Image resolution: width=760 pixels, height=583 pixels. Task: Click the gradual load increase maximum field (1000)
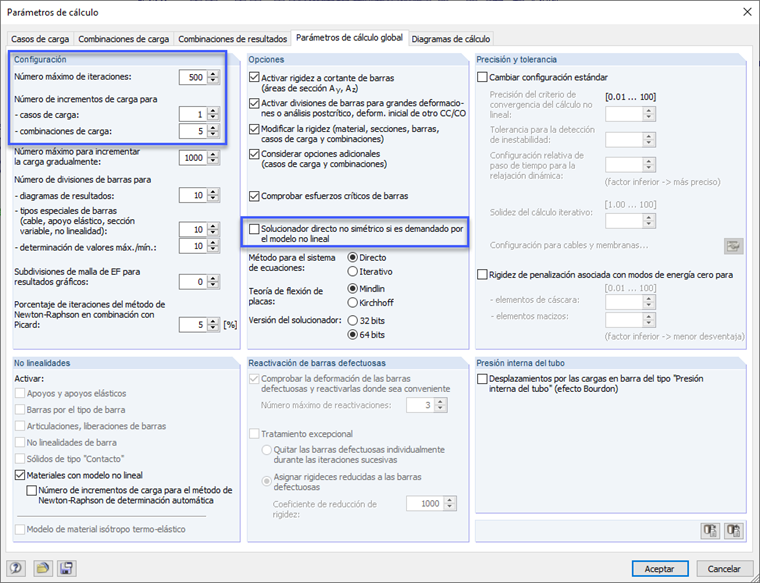(x=193, y=158)
